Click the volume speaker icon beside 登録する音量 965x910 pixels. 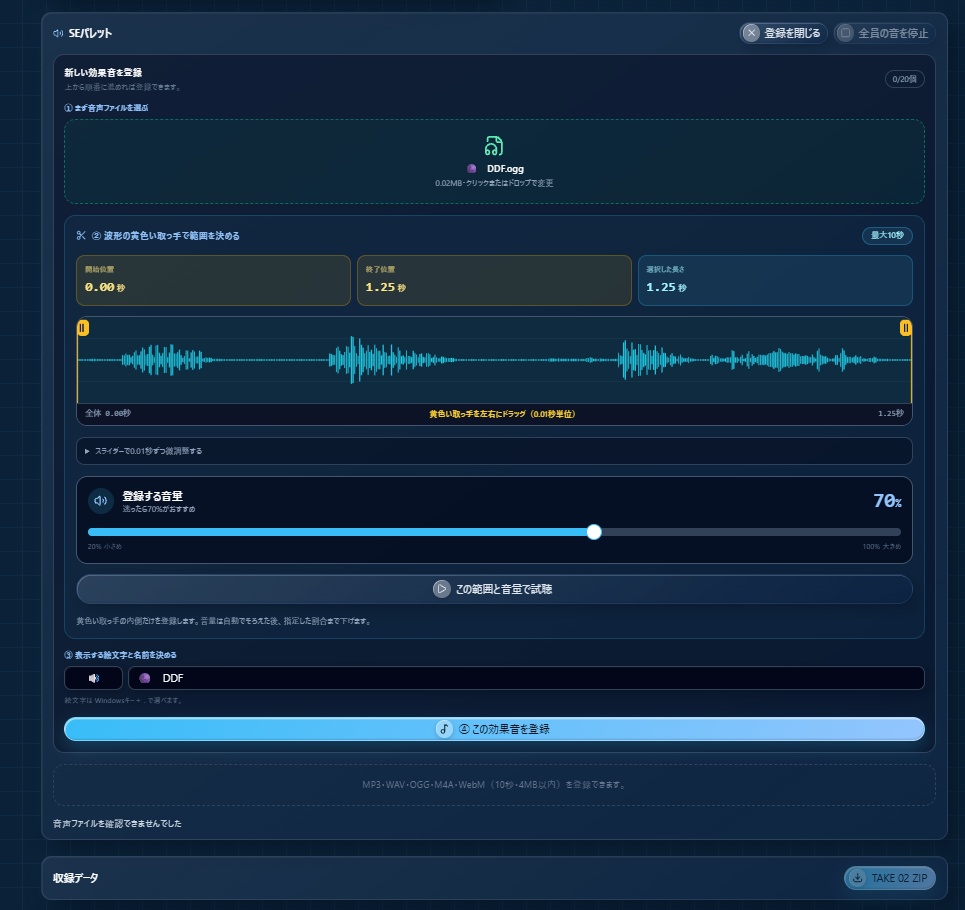coord(101,501)
